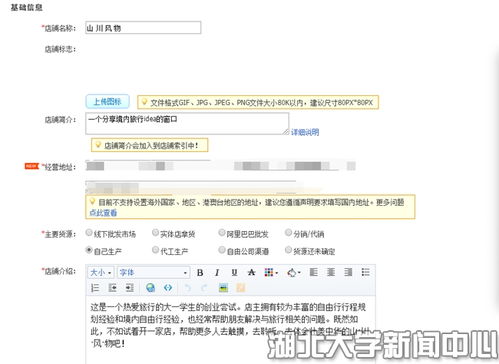Click the NEW badge beside 经营地址

tap(32, 166)
